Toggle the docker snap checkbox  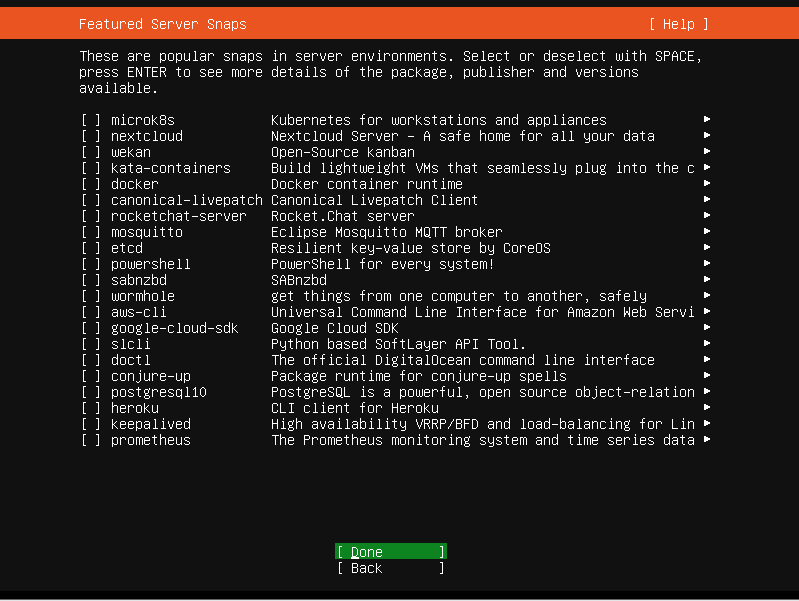click(91, 184)
